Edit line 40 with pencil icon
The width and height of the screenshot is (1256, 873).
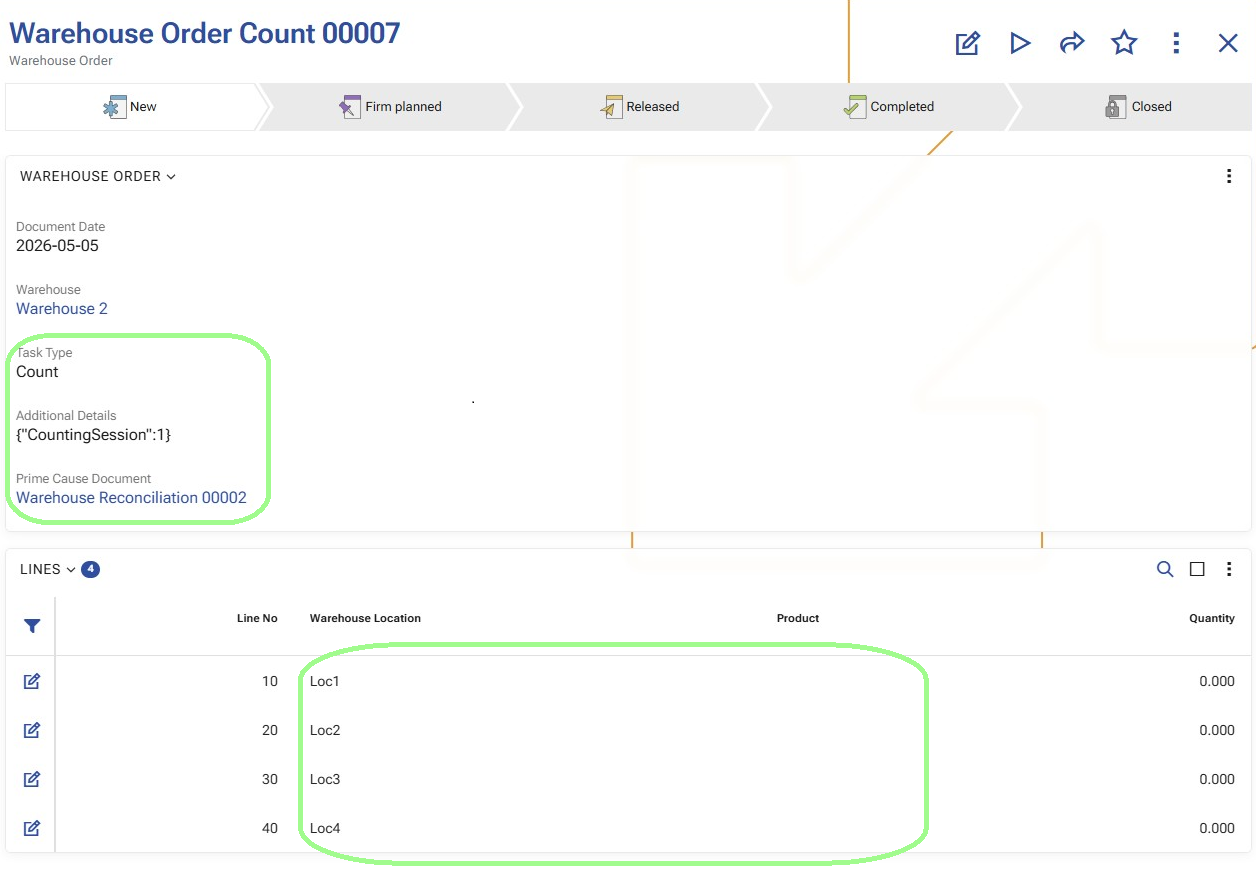(x=32, y=828)
